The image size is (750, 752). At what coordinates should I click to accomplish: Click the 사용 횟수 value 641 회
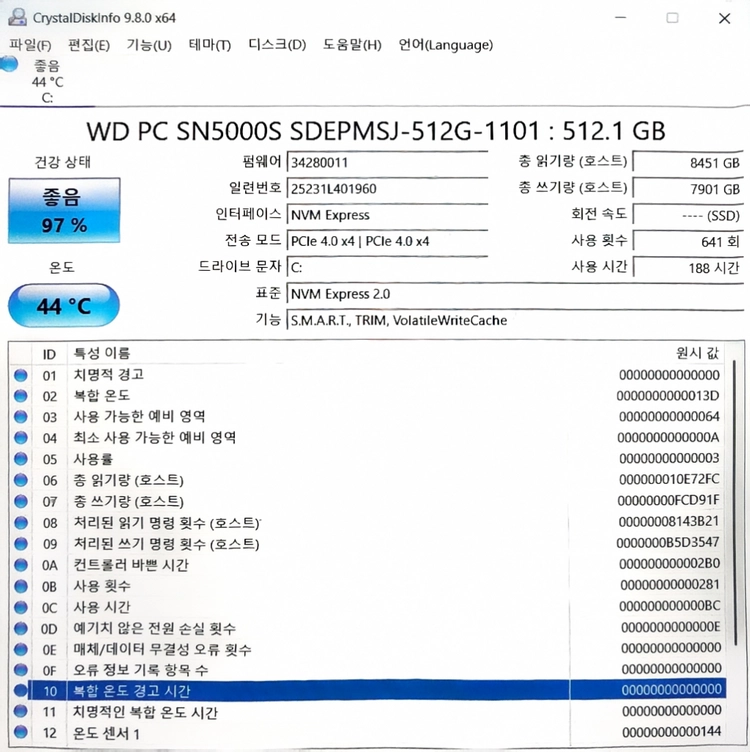(x=688, y=241)
